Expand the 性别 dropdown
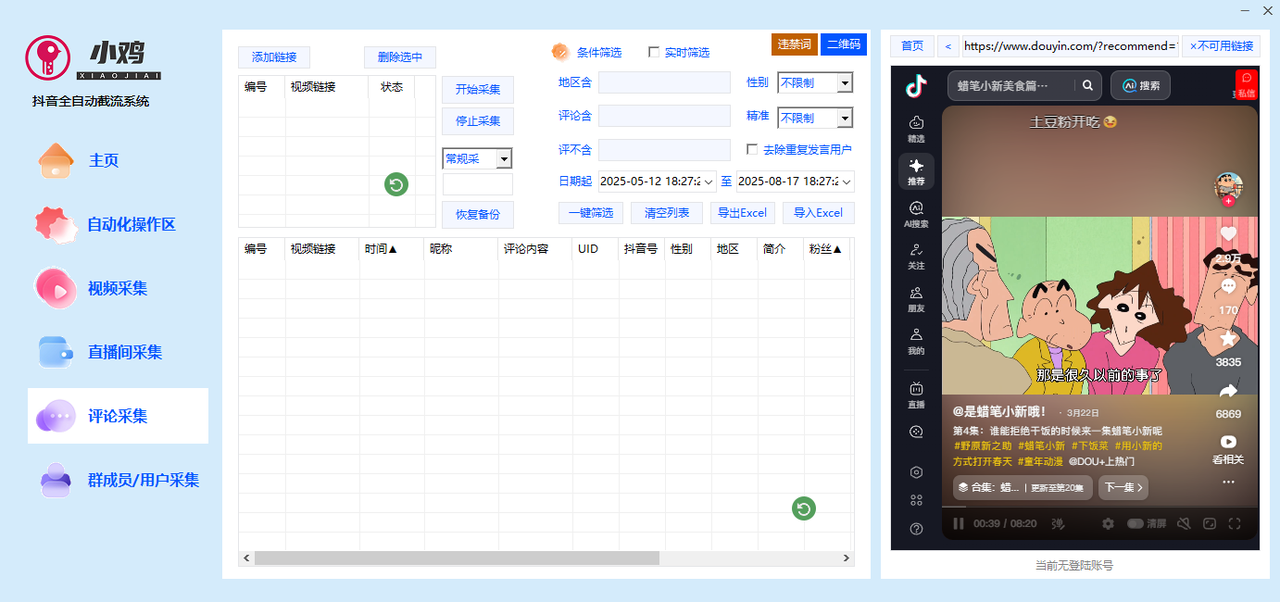 click(844, 83)
